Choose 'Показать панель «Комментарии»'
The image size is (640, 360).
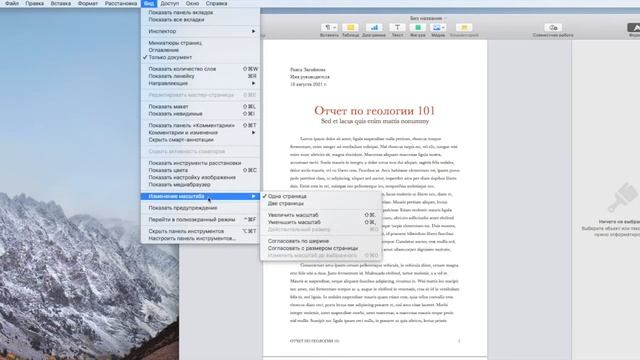(x=200, y=125)
